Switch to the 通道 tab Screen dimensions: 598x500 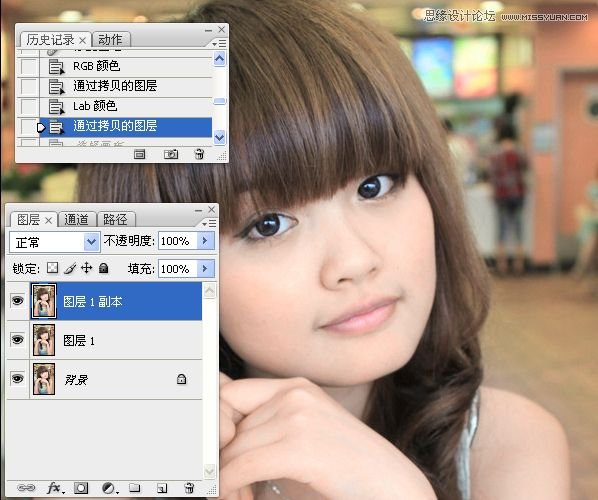tap(76, 220)
